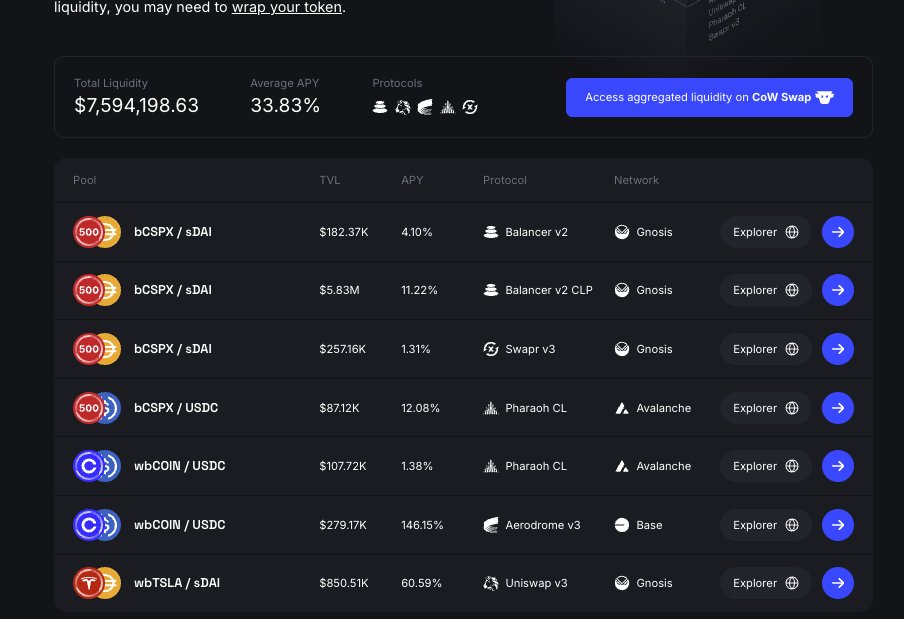Screen dimensions: 904x619
Task: Click Uniswap v3 protocol icon in table
Action: [x=491, y=583]
